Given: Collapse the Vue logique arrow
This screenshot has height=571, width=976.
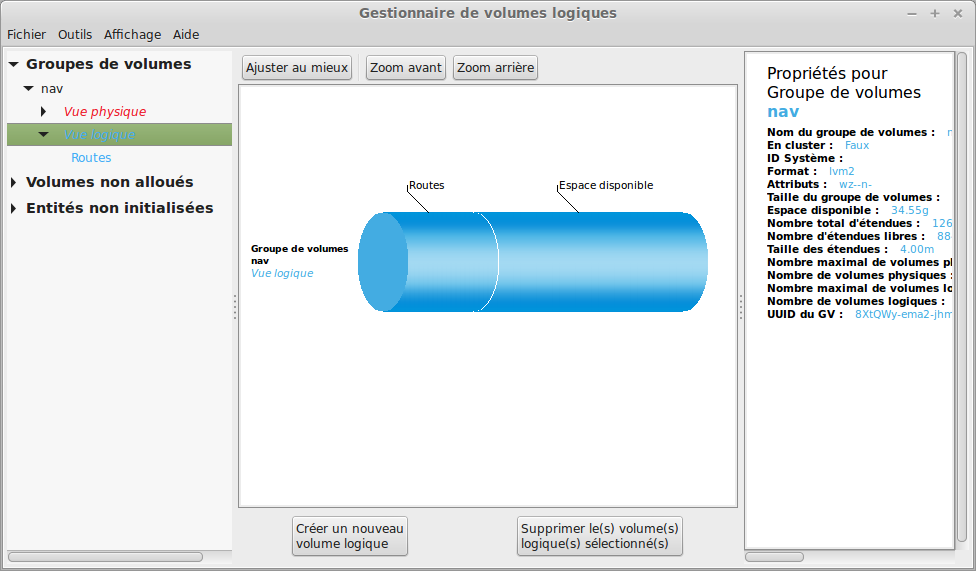Looking at the screenshot, I should pyautogui.click(x=44, y=134).
